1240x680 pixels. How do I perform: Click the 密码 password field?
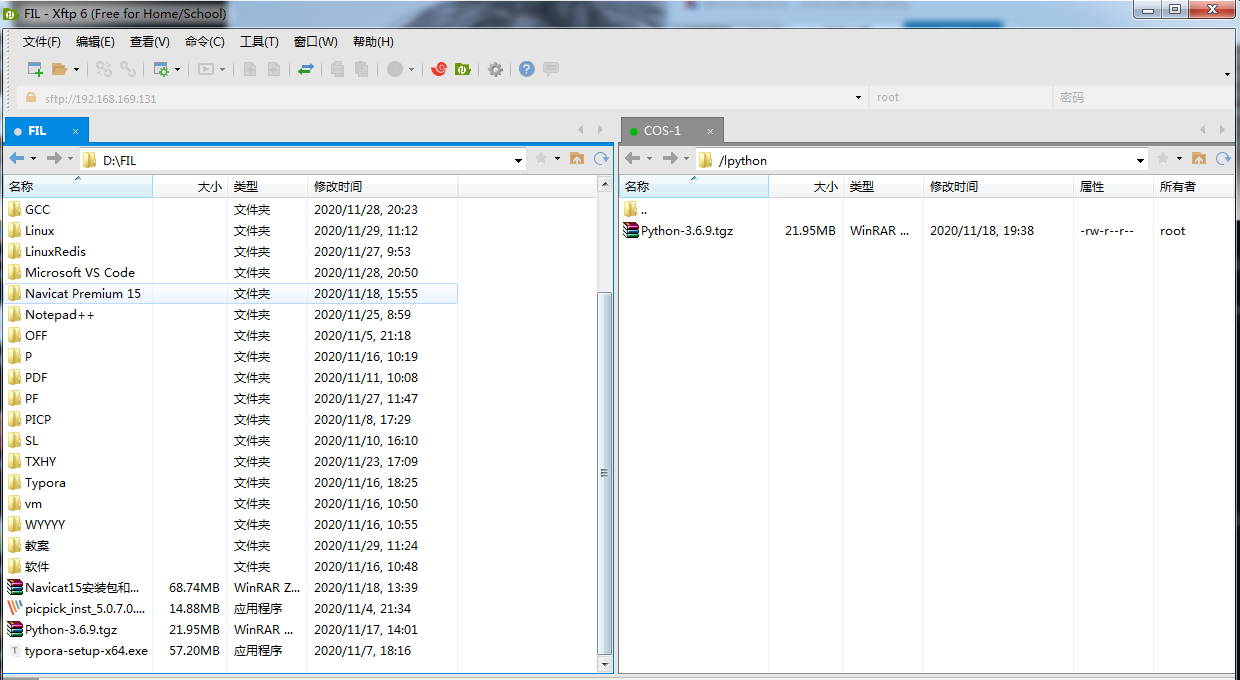click(x=1144, y=98)
